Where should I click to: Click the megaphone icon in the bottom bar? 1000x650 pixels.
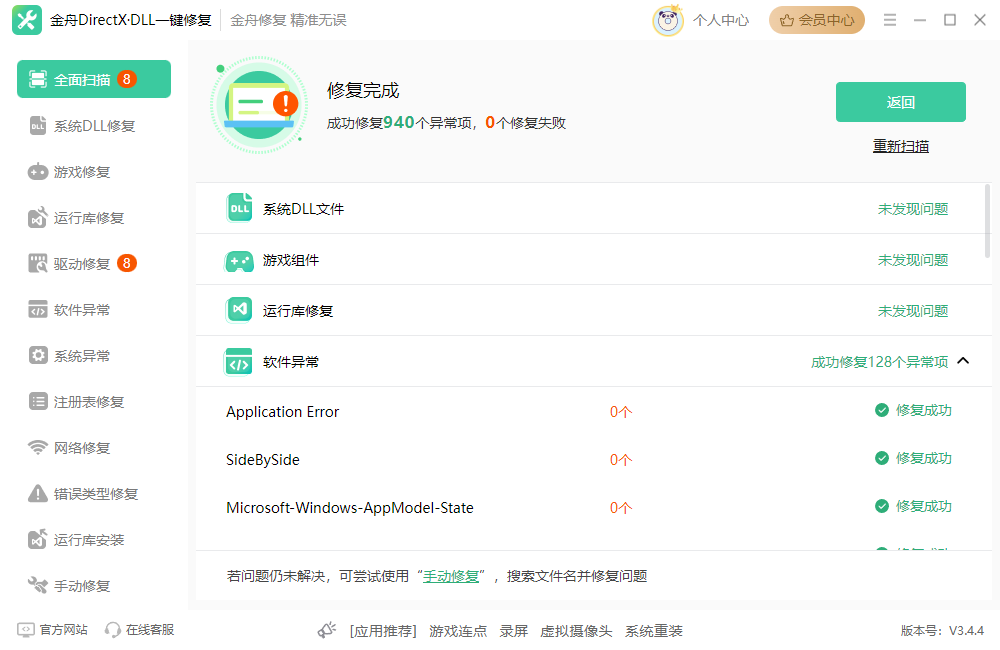point(327,630)
